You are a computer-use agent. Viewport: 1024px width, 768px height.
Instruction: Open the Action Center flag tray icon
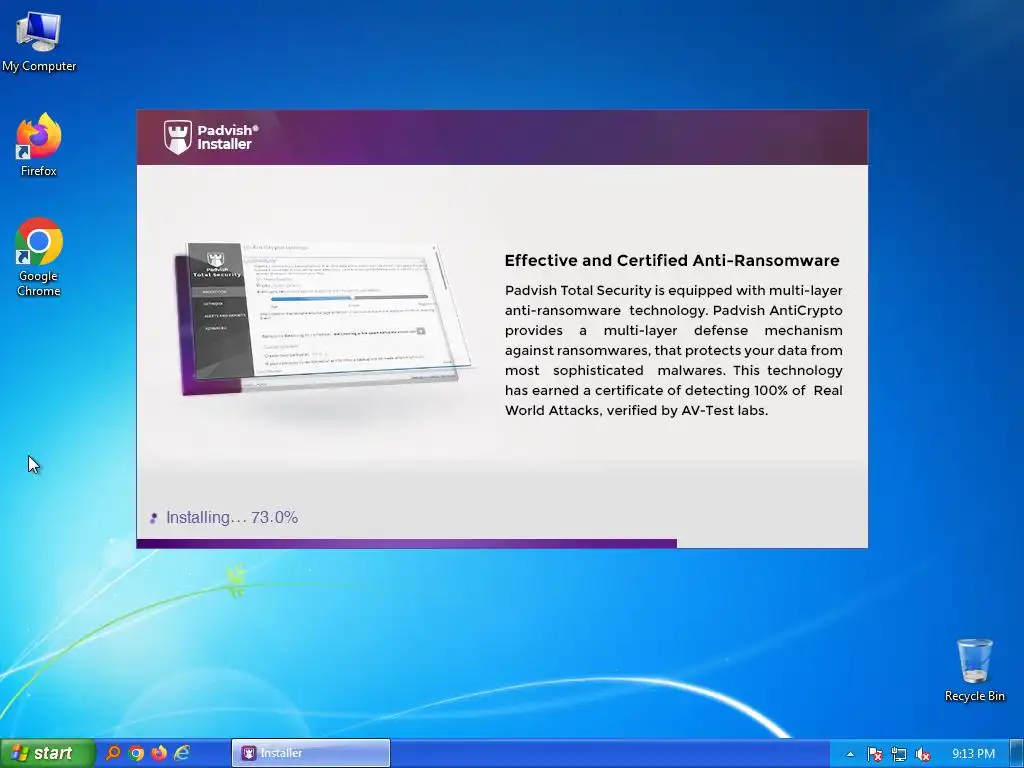tap(875, 754)
